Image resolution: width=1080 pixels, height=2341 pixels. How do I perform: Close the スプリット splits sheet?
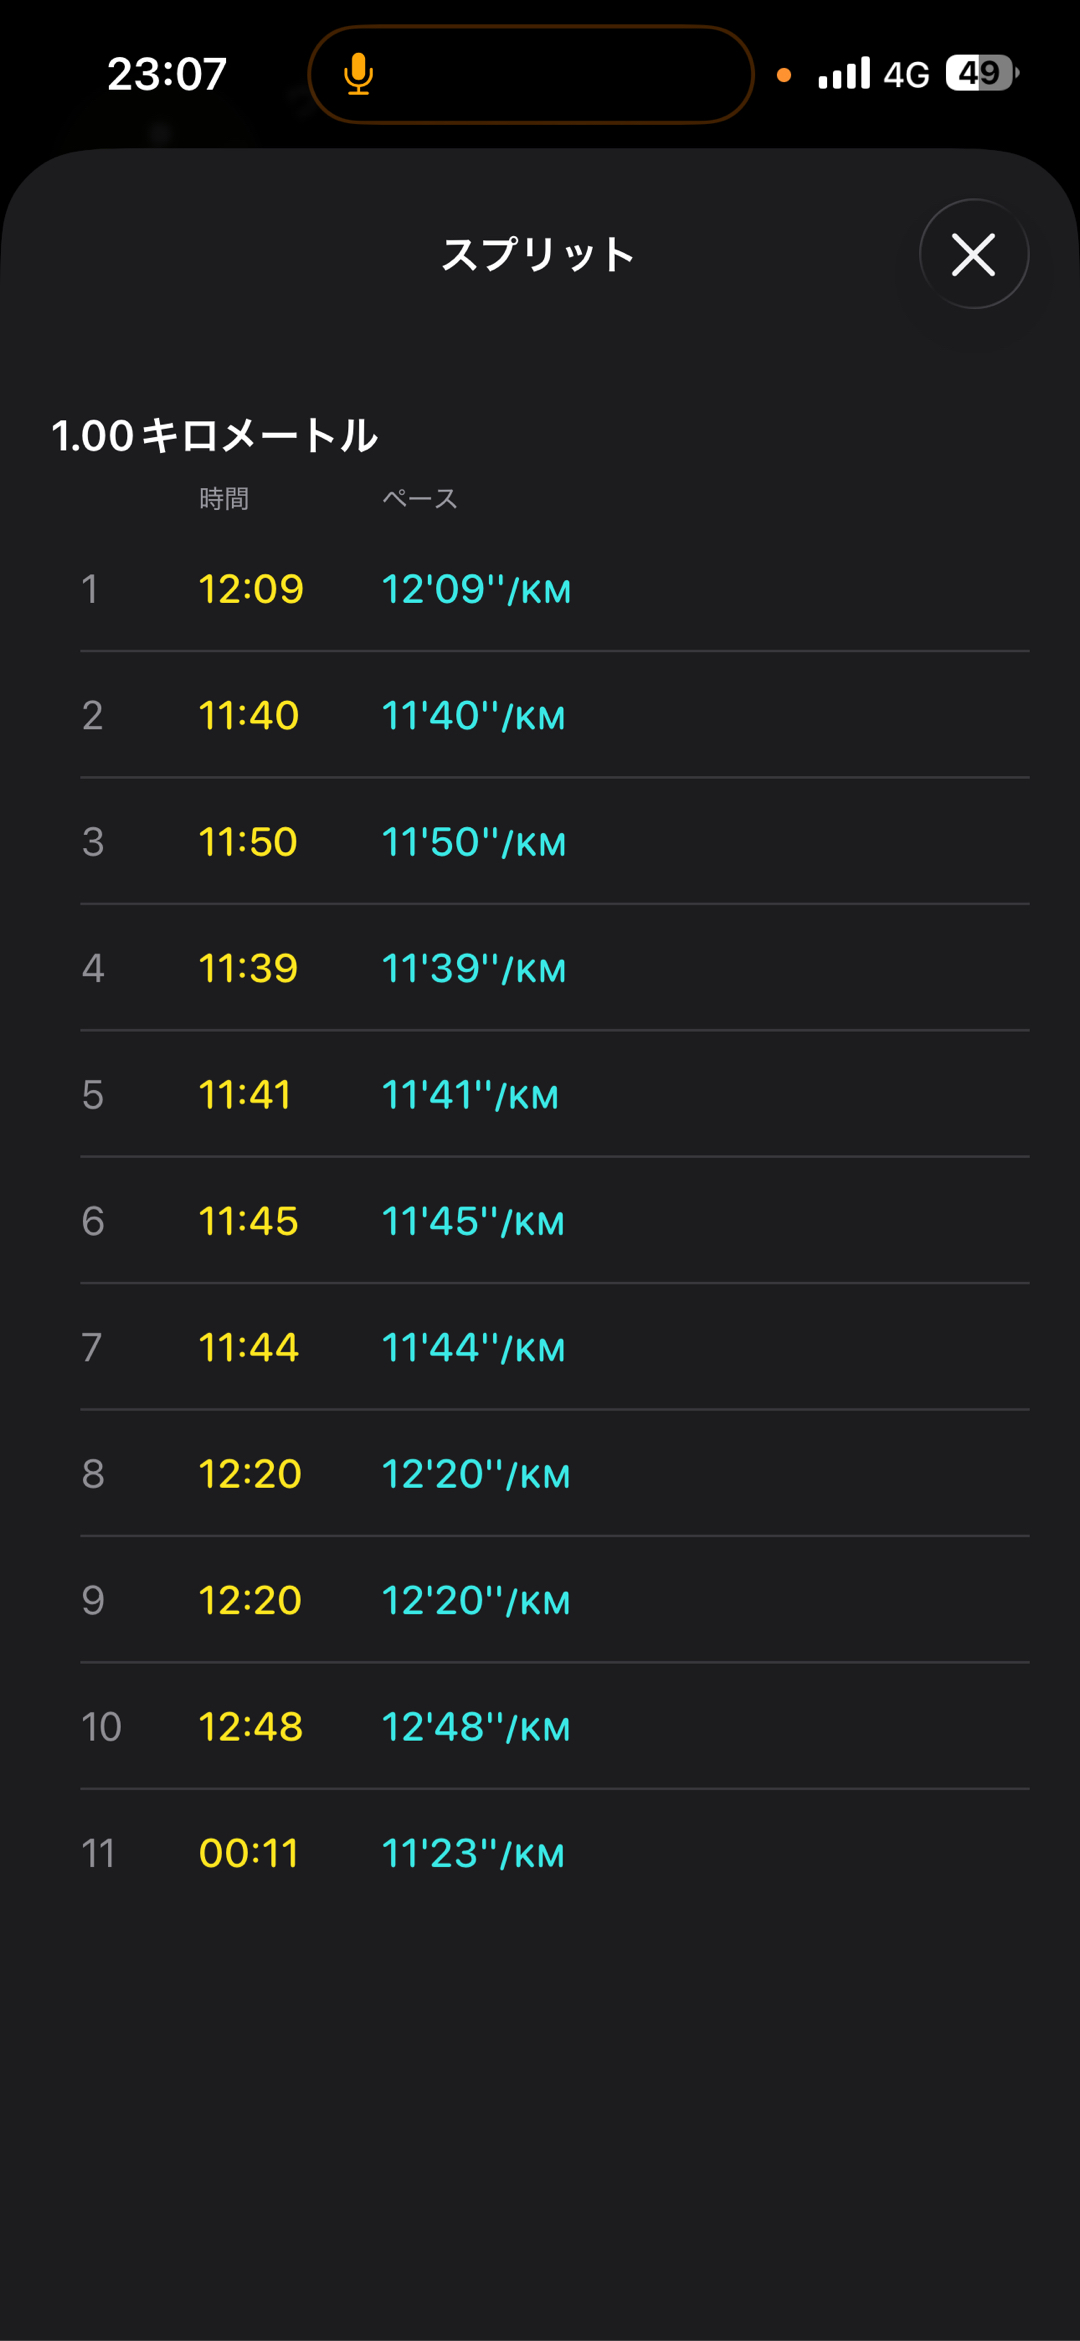(973, 254)
